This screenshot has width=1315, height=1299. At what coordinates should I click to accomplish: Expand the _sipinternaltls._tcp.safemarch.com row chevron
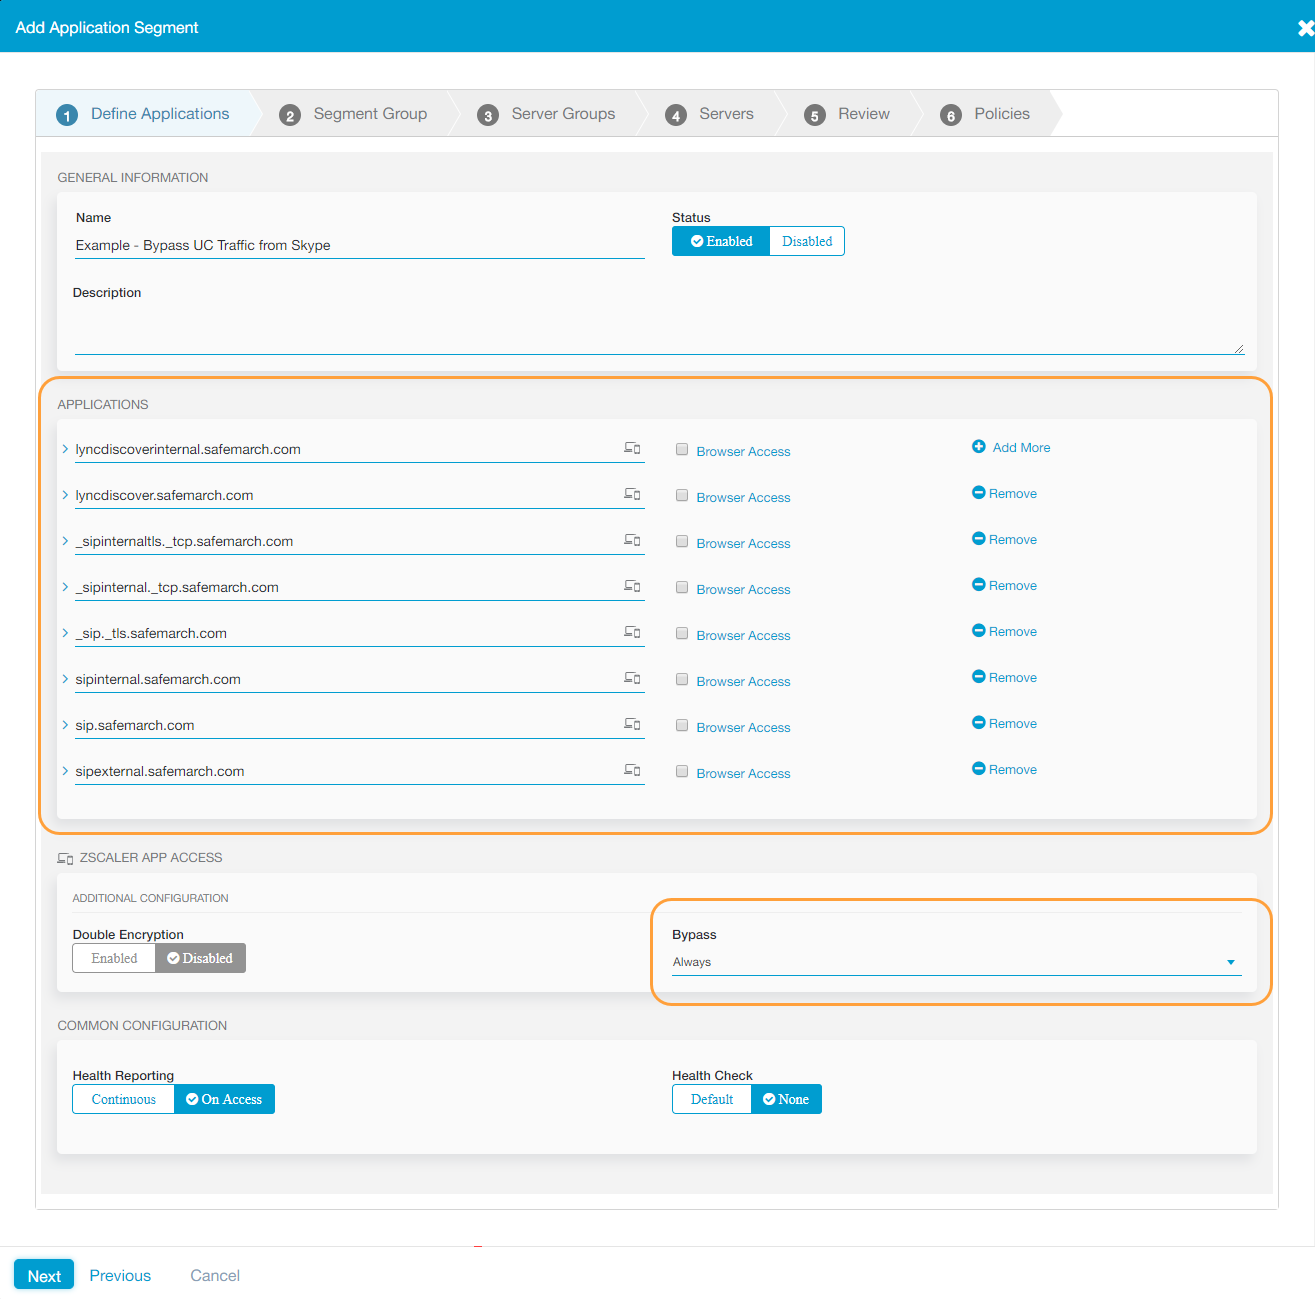tap(65, 541)
